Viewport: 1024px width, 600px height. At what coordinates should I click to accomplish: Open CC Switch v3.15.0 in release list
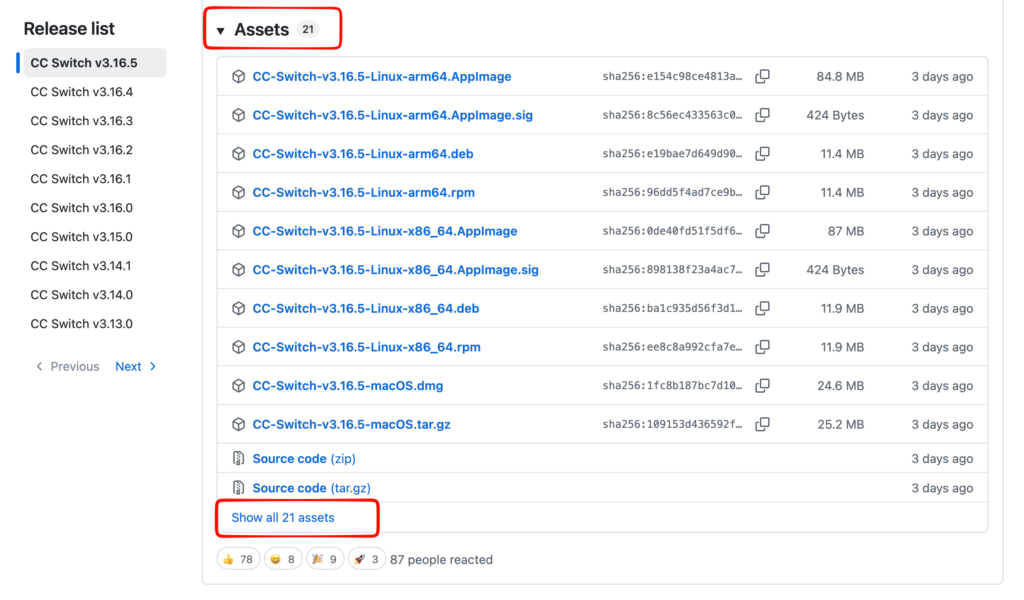(x=82, y=237)
